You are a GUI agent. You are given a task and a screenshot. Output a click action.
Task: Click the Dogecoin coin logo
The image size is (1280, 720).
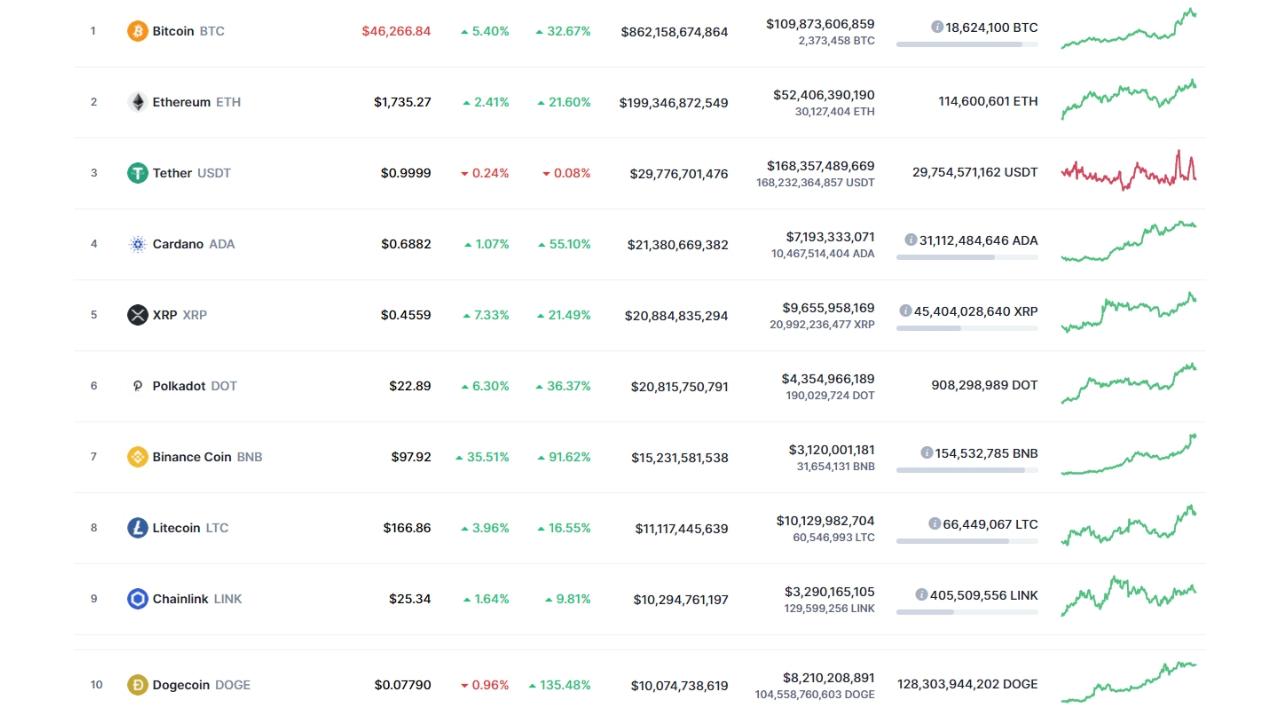[137, 685]
